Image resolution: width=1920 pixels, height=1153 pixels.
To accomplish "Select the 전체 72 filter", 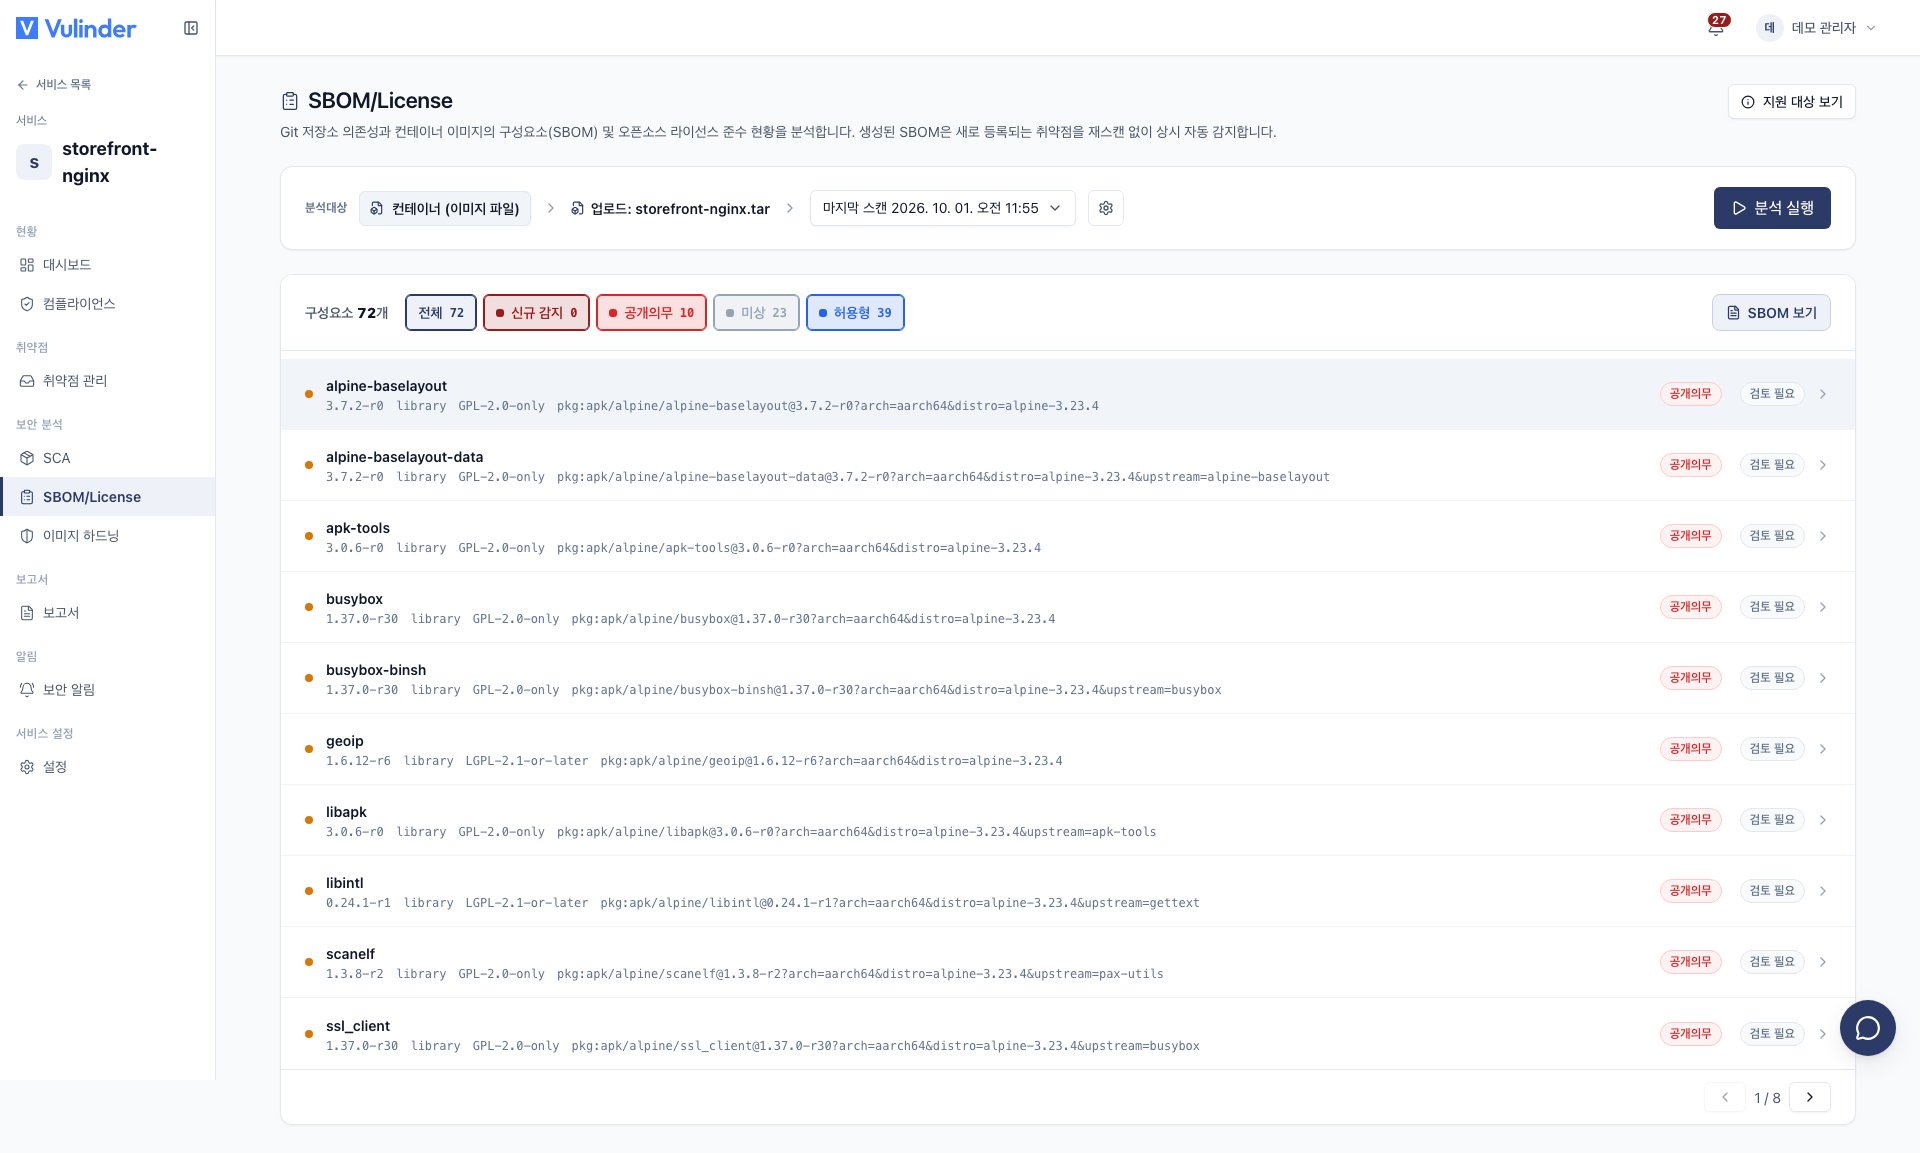I will click(x=441, y=313).
